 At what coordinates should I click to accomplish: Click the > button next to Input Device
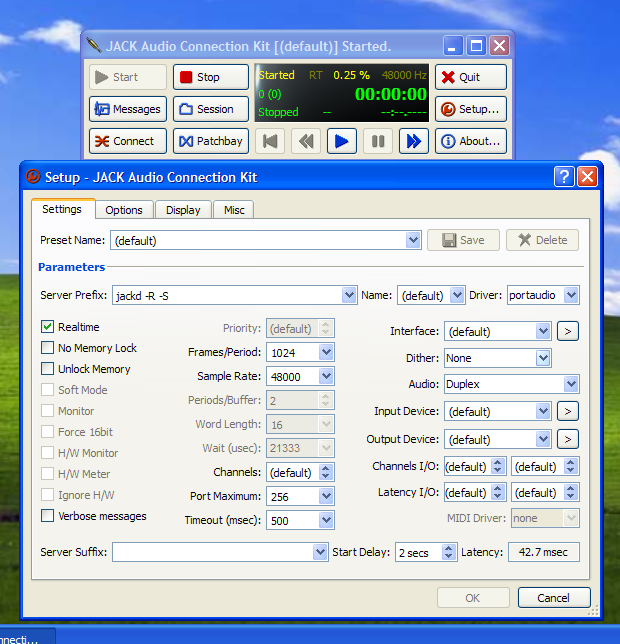pyautogui.click(x=568, y=411)
